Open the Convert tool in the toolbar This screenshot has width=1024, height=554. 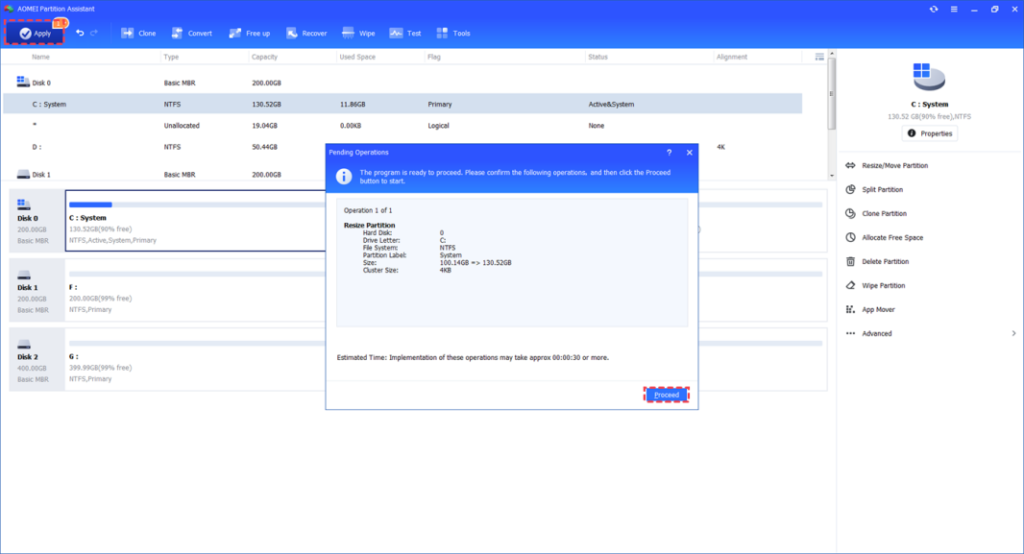(190, 33)
